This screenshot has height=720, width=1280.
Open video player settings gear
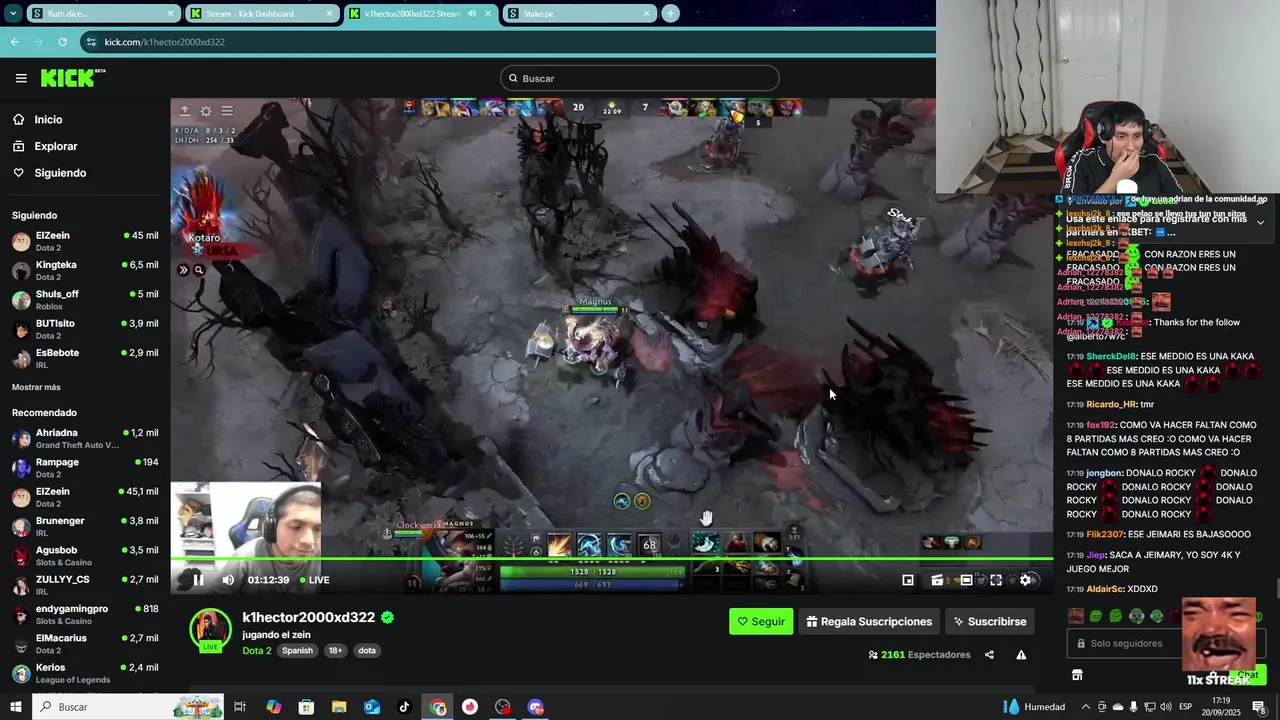click(x=1025, y=580)
